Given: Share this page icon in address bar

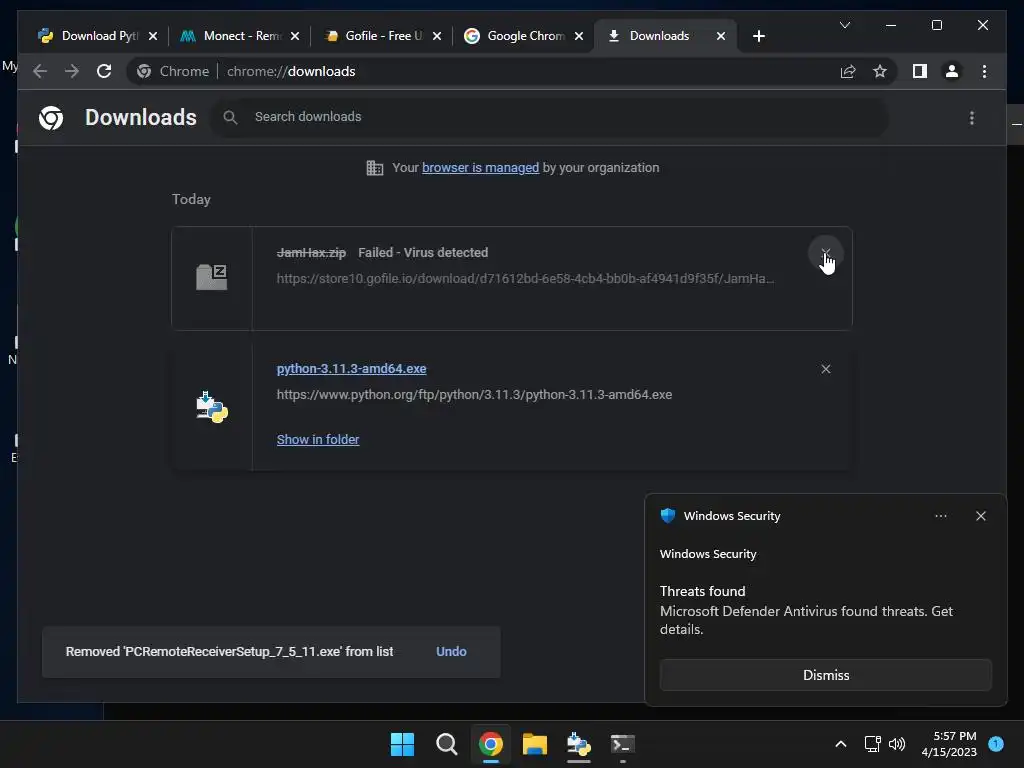Looking at the screenshot, I should point(848,71).
